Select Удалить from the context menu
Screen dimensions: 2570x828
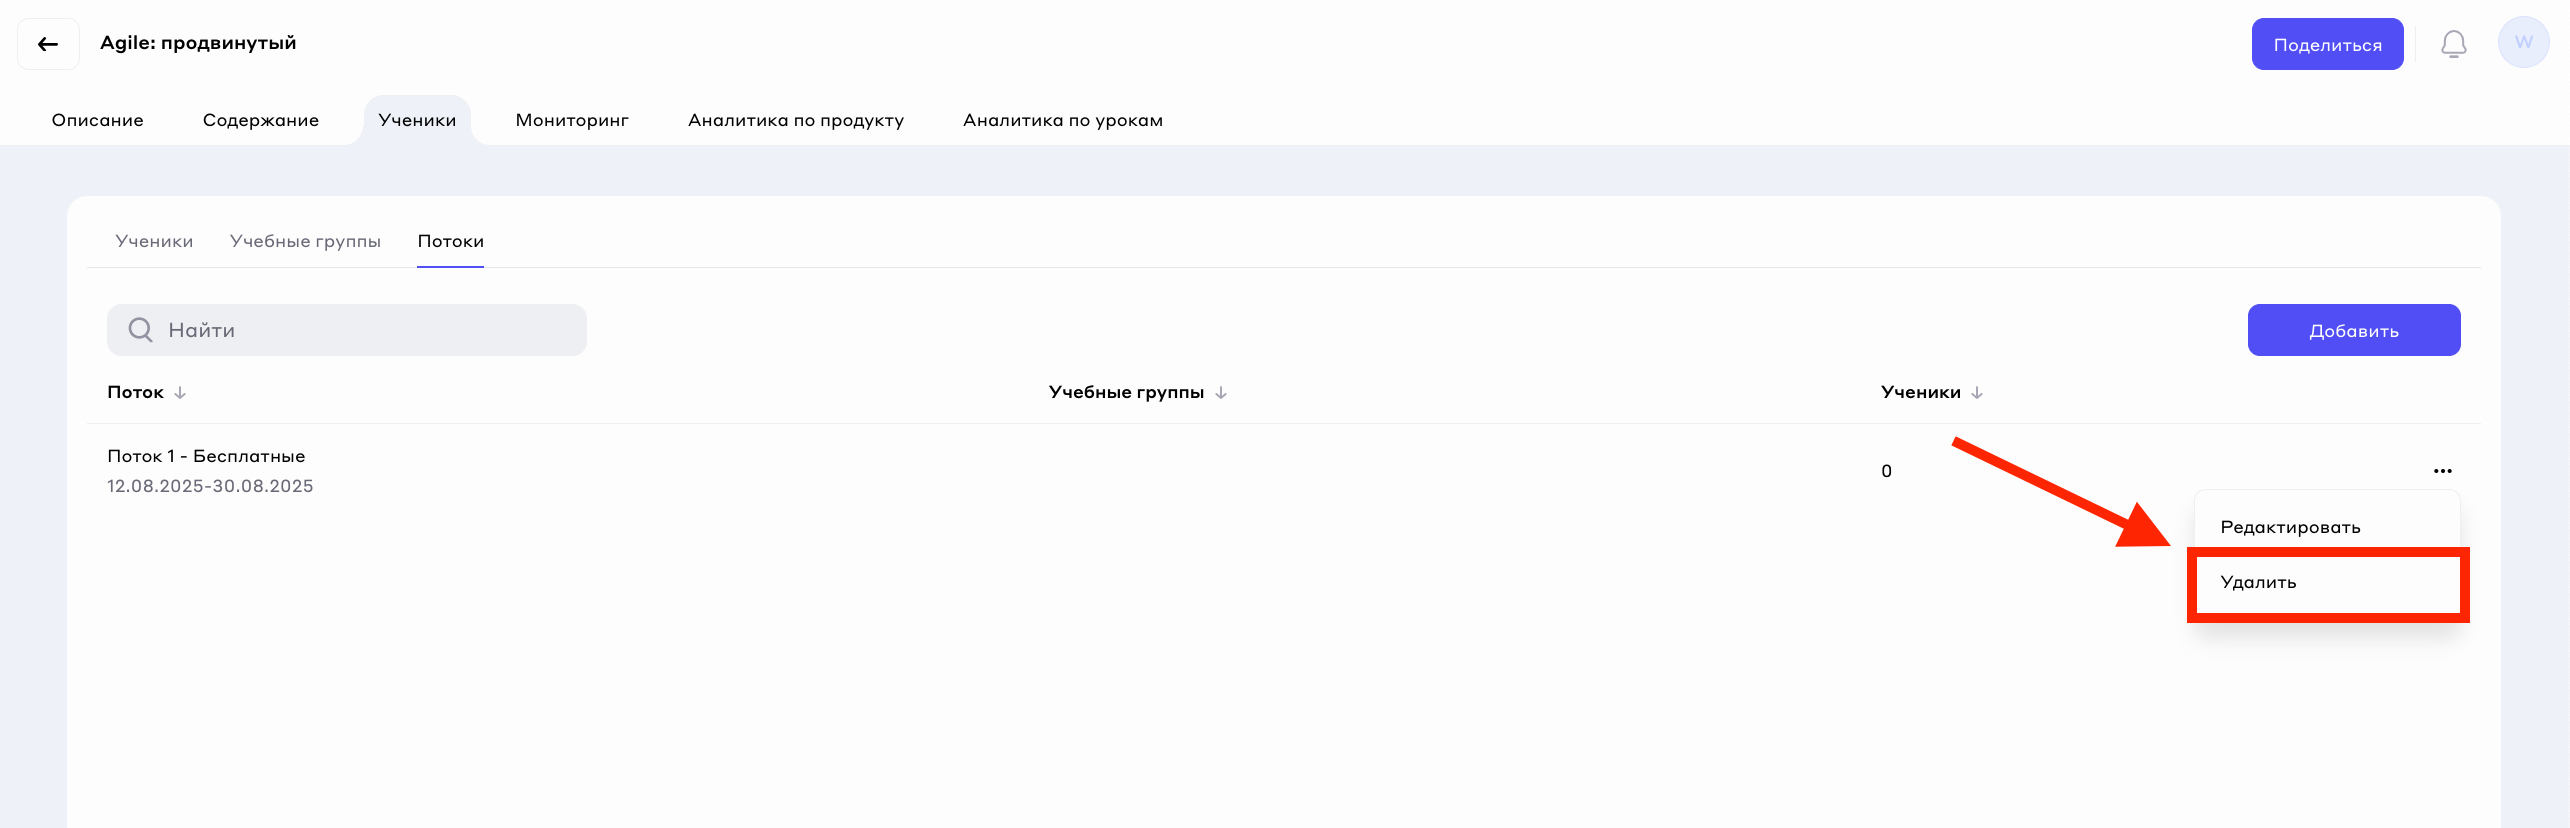[x=2258, y=583]
